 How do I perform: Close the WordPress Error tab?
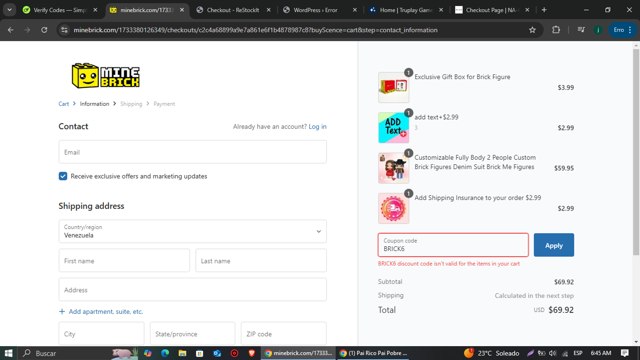355,10
